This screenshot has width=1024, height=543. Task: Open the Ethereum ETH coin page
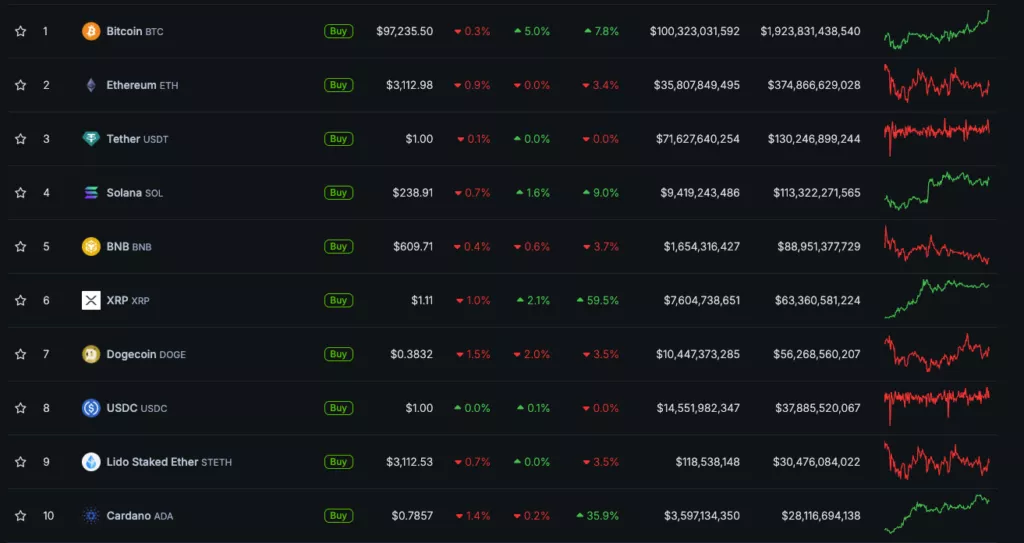(x=142, y=85)
